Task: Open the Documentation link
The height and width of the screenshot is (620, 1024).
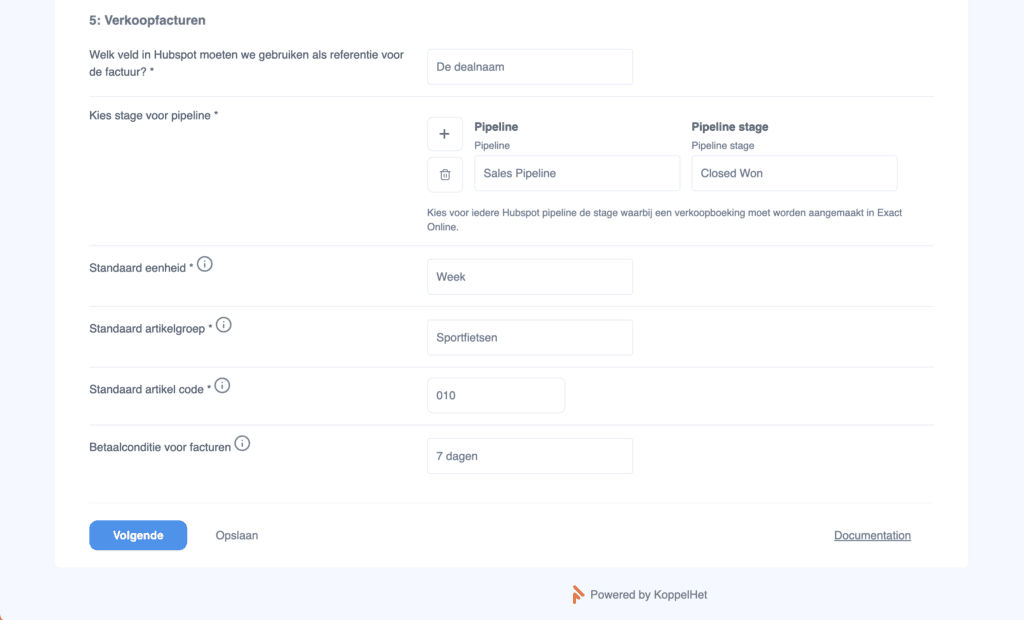Action: coord(871,535)
